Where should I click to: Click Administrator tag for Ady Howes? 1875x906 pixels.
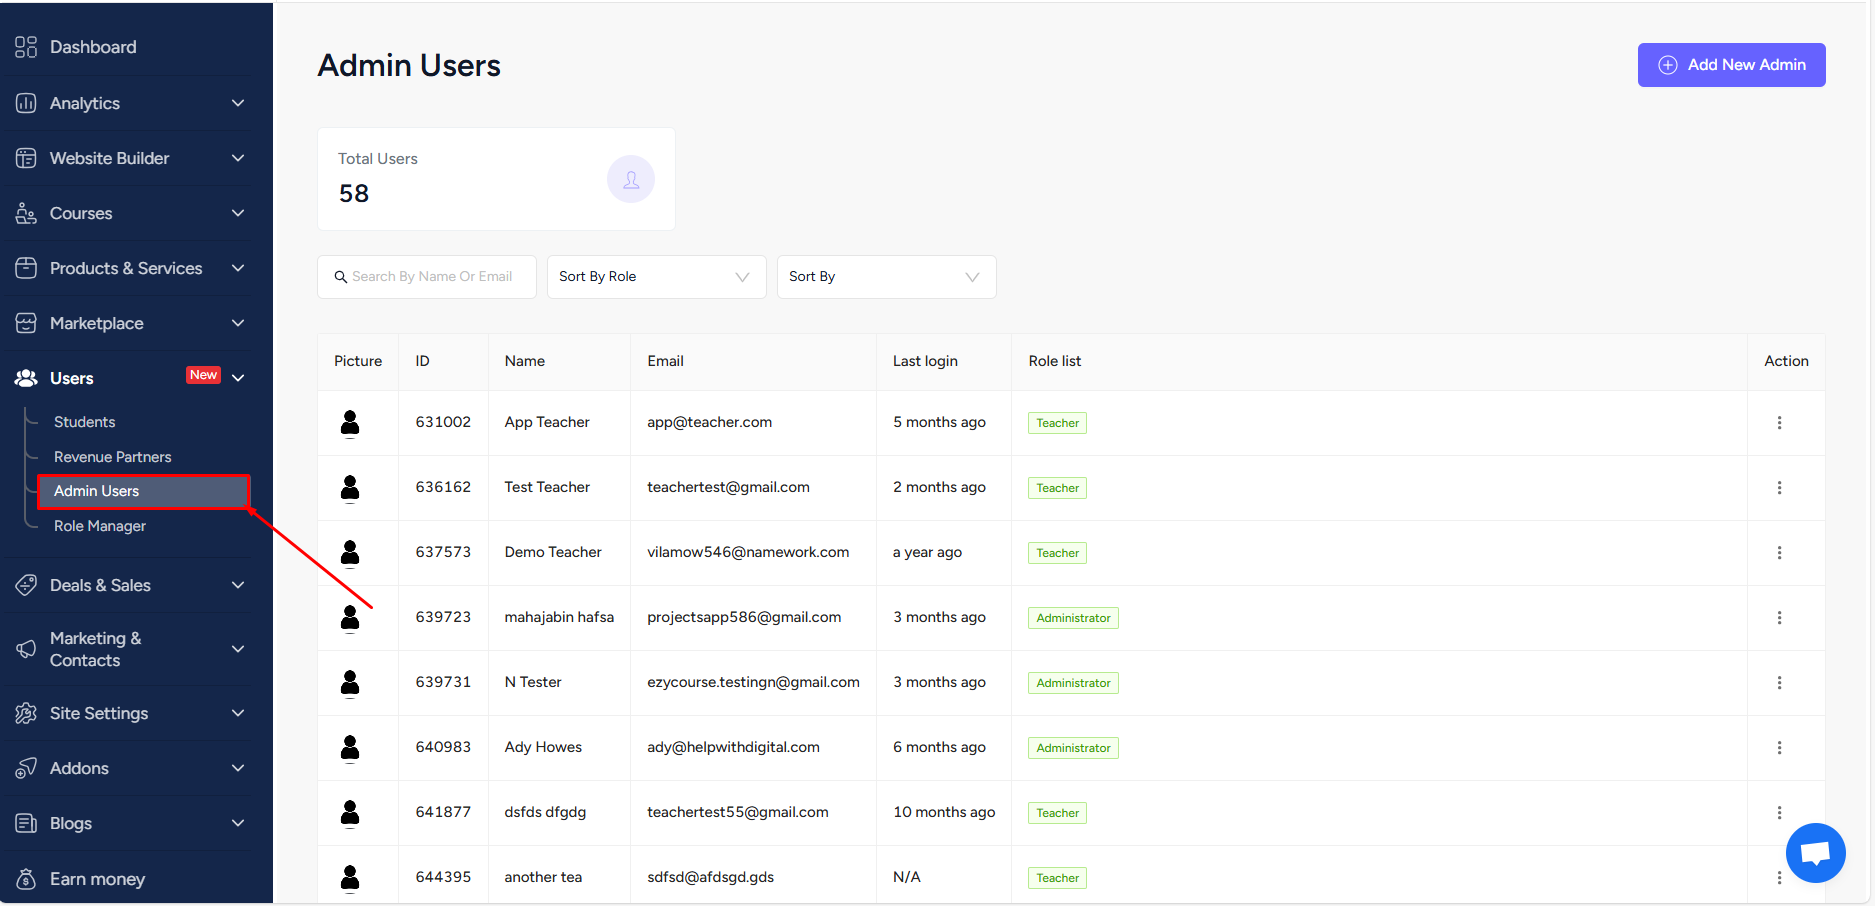point(1073,748)
